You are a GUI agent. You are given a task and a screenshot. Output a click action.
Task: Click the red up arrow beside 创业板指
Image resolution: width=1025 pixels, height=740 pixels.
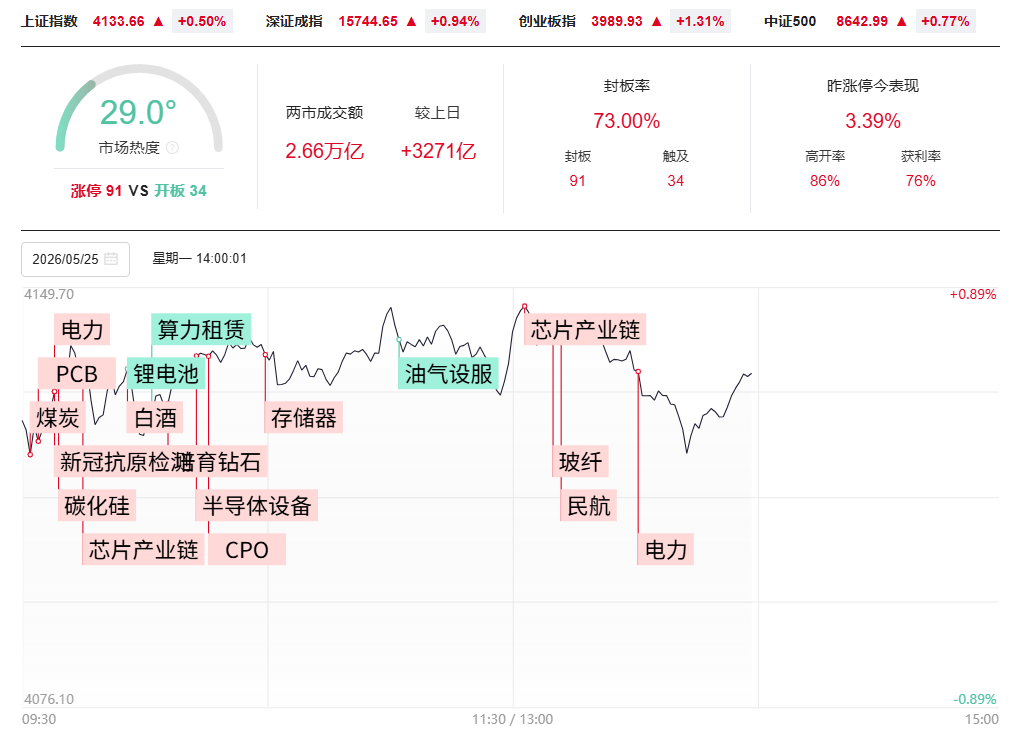tap(657, 22)
